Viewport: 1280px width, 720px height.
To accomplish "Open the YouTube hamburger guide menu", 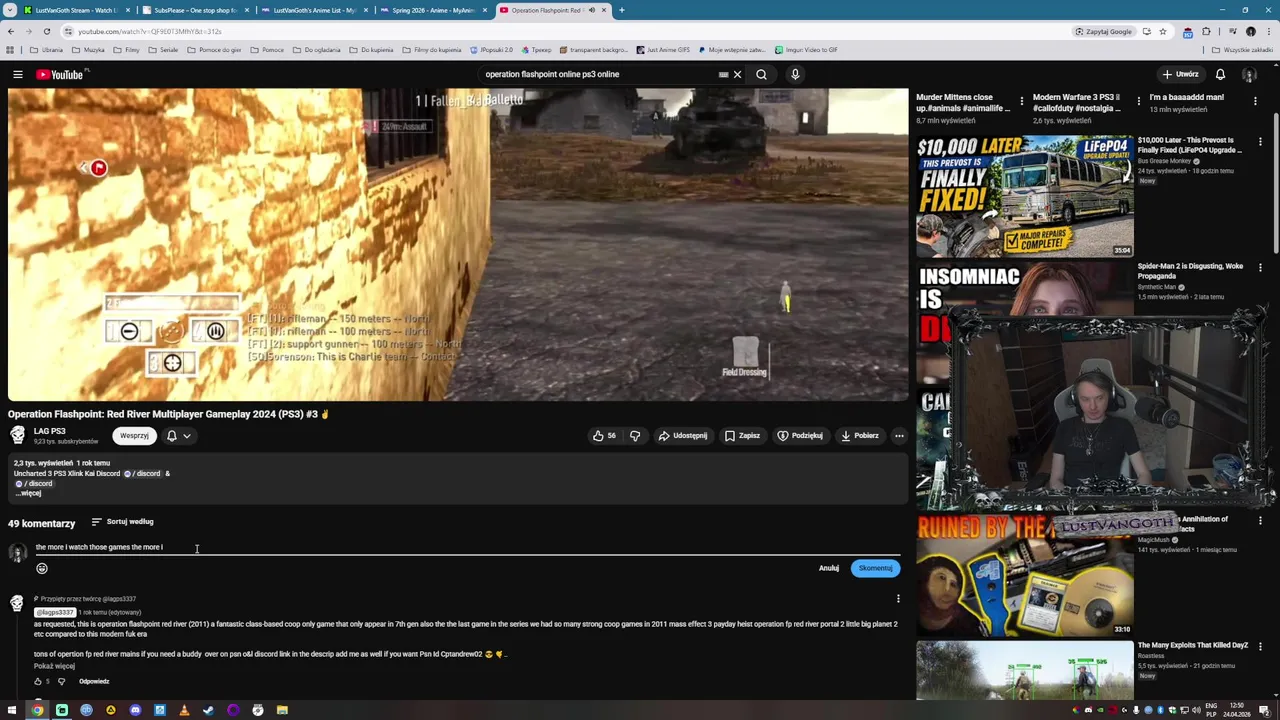I will [18, 74].
